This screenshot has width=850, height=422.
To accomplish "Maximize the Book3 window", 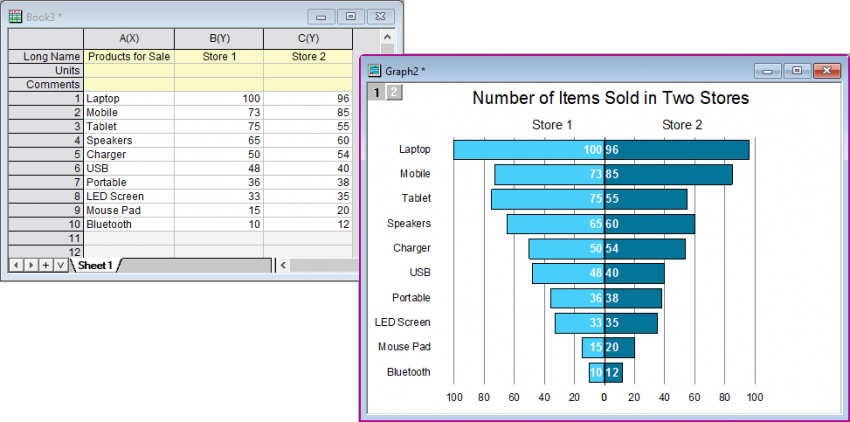I will (x=351, y=17).
